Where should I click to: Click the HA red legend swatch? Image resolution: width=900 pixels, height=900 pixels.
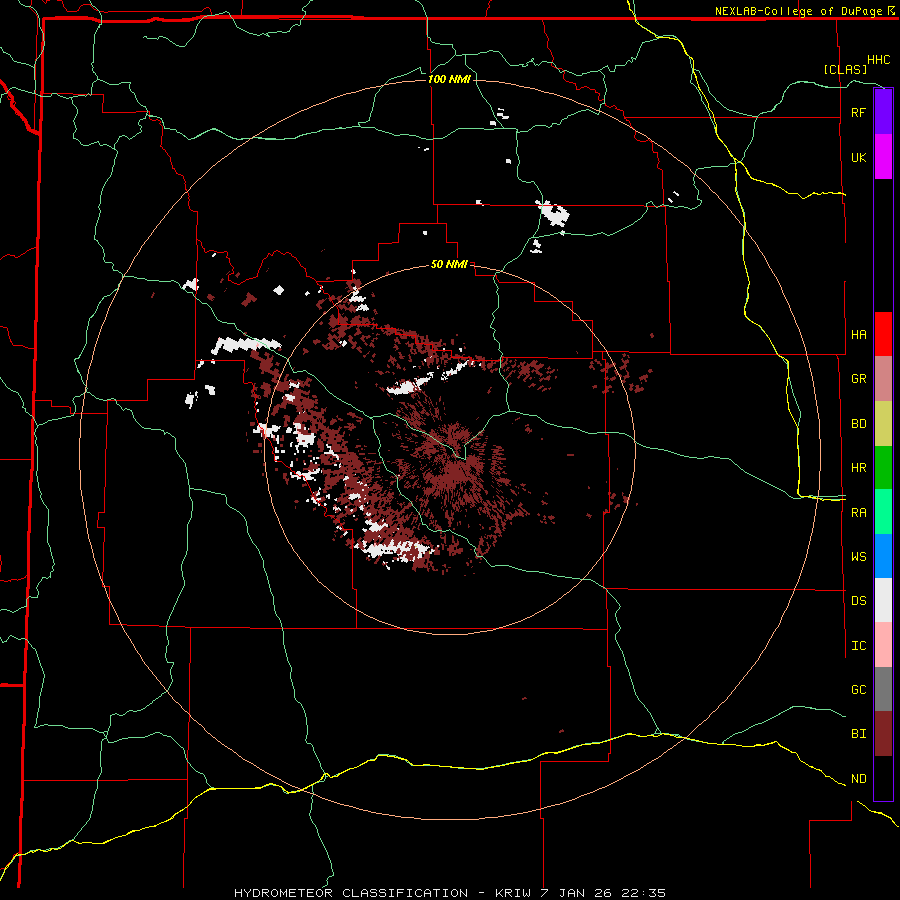(x=883, y=334)
